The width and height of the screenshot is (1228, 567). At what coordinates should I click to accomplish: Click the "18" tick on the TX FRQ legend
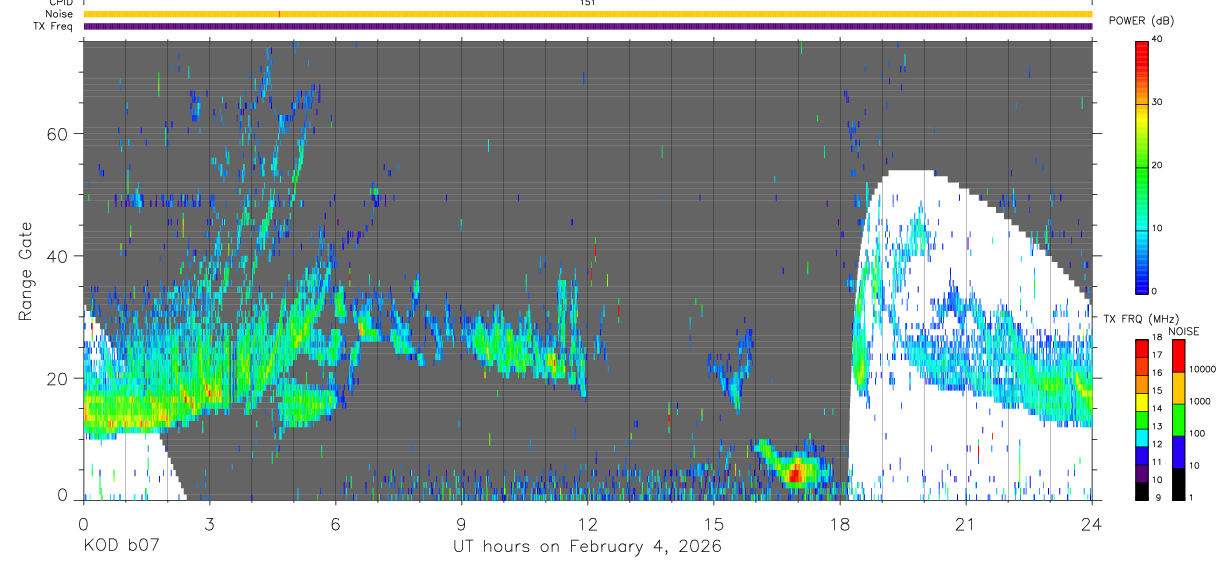tap(1158, 337)
